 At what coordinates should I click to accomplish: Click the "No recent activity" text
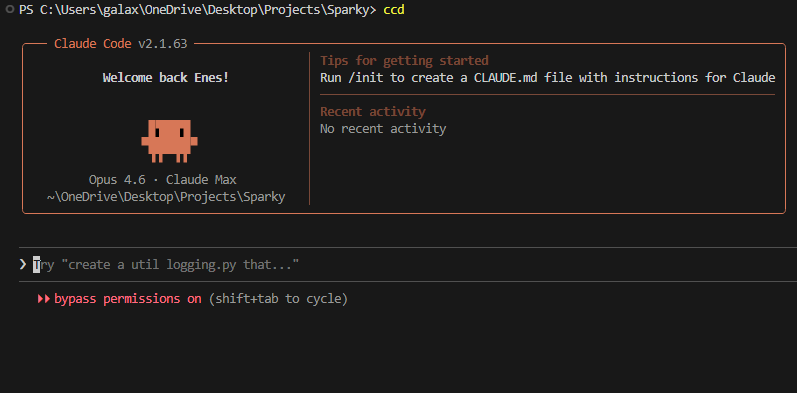click(x=383, y=129)
